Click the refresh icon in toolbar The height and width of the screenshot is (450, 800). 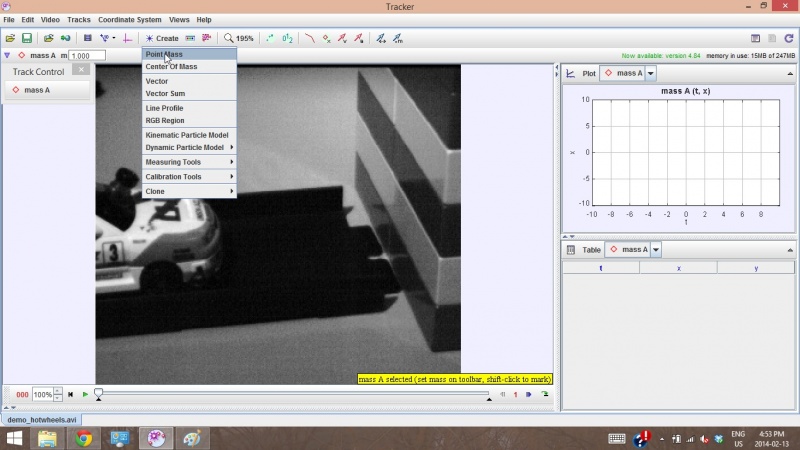tap(789, 38)
